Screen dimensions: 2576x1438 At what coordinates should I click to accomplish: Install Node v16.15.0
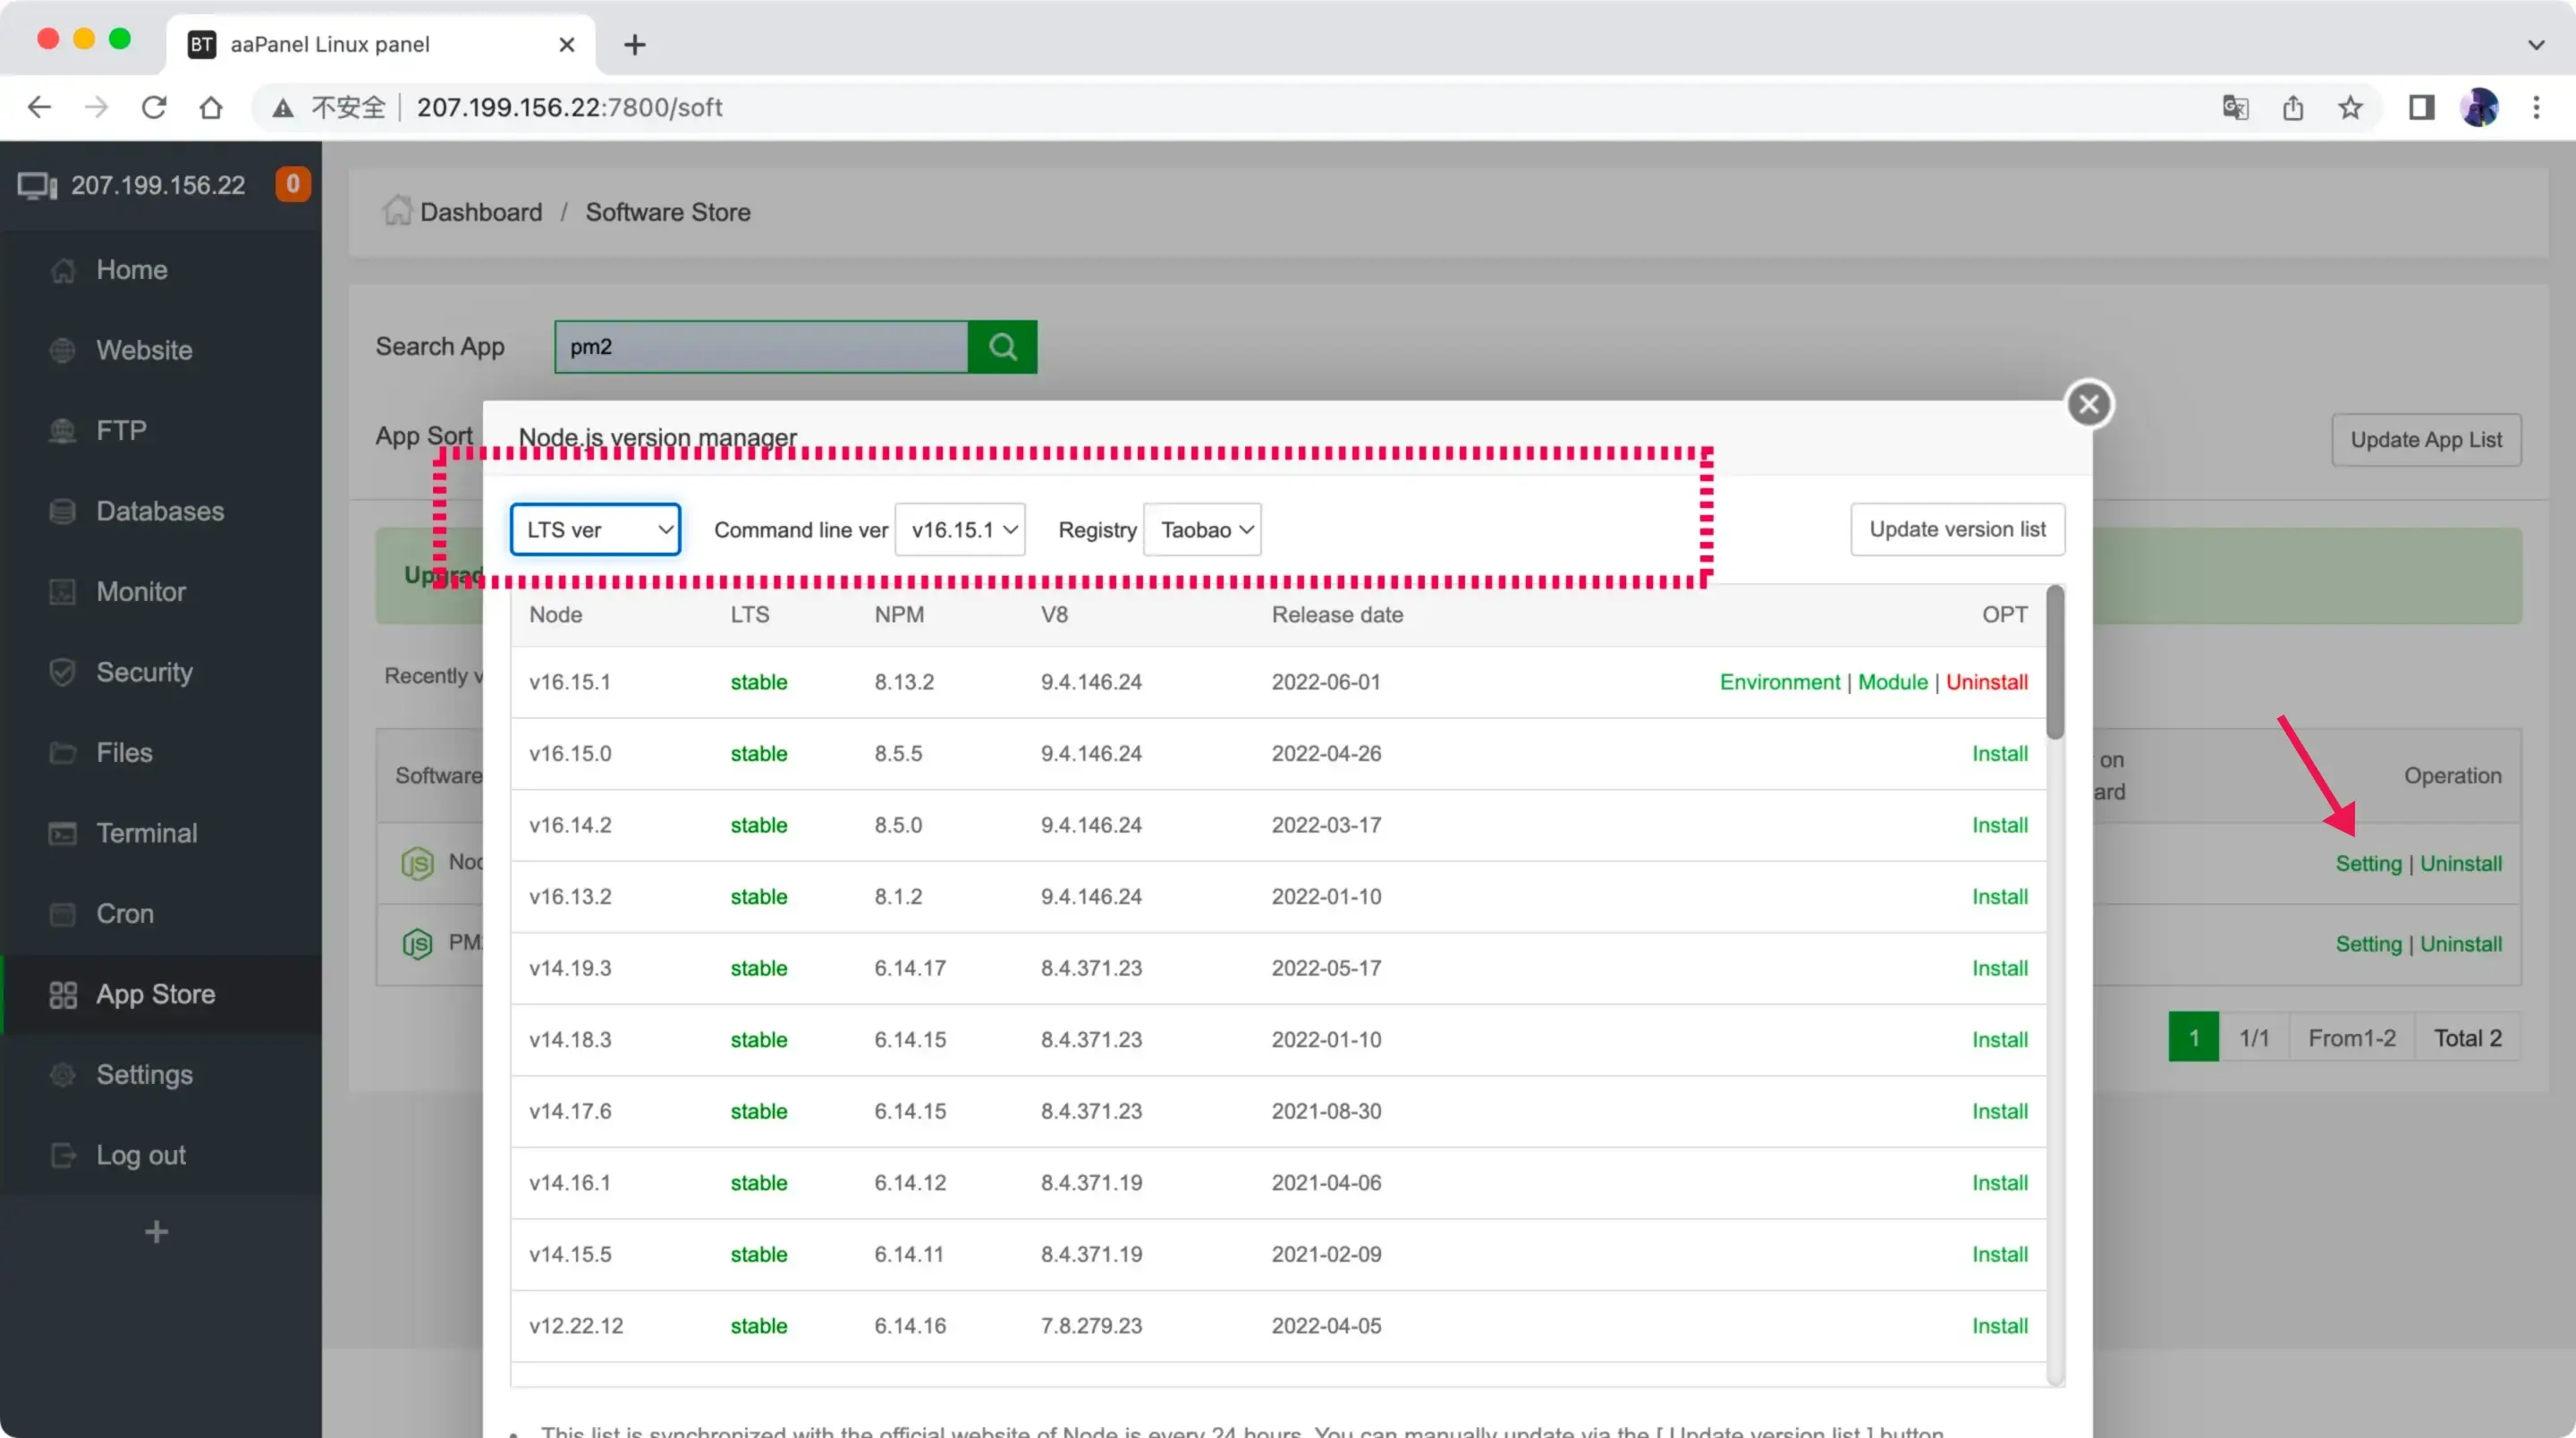1999,754
